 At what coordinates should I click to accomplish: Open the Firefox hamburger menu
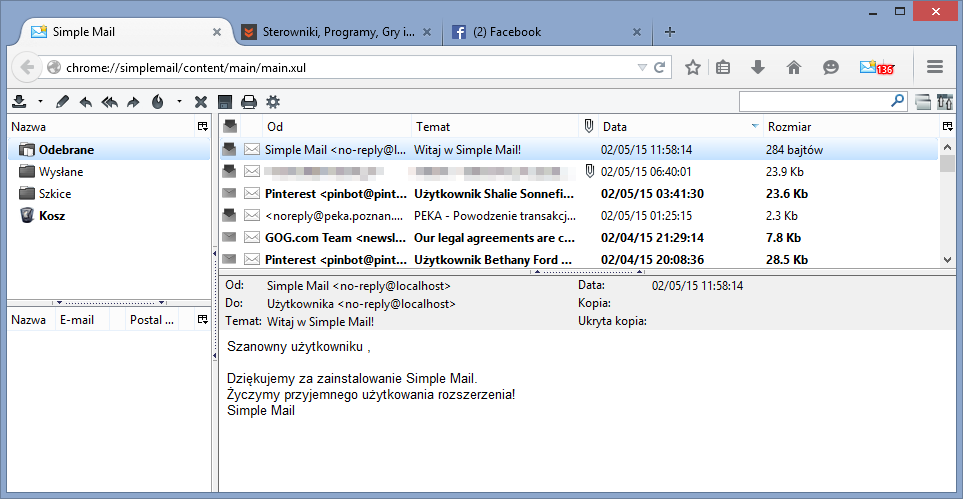coord(935,67)
